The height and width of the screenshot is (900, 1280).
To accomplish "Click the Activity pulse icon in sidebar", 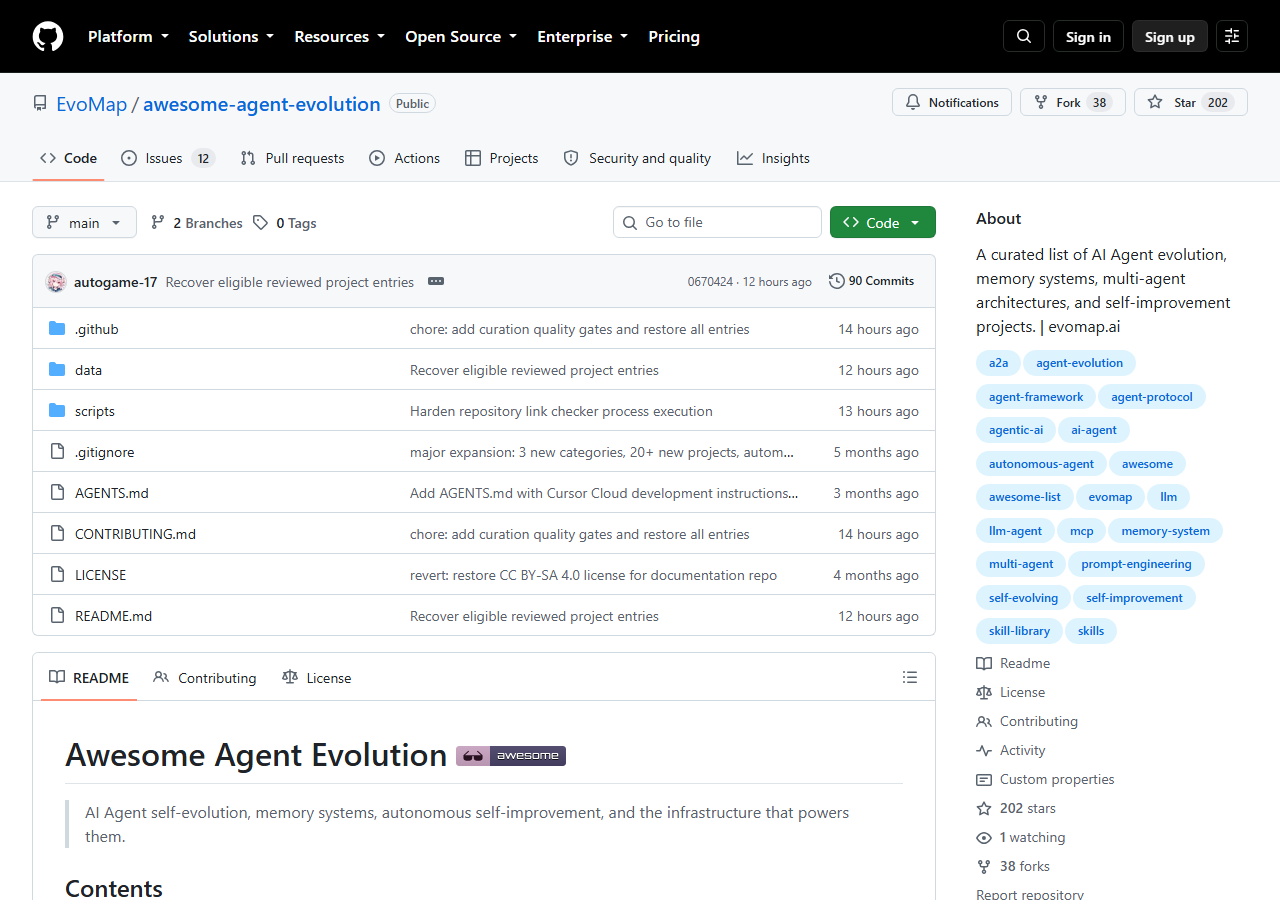I will [x=984, y=750].
